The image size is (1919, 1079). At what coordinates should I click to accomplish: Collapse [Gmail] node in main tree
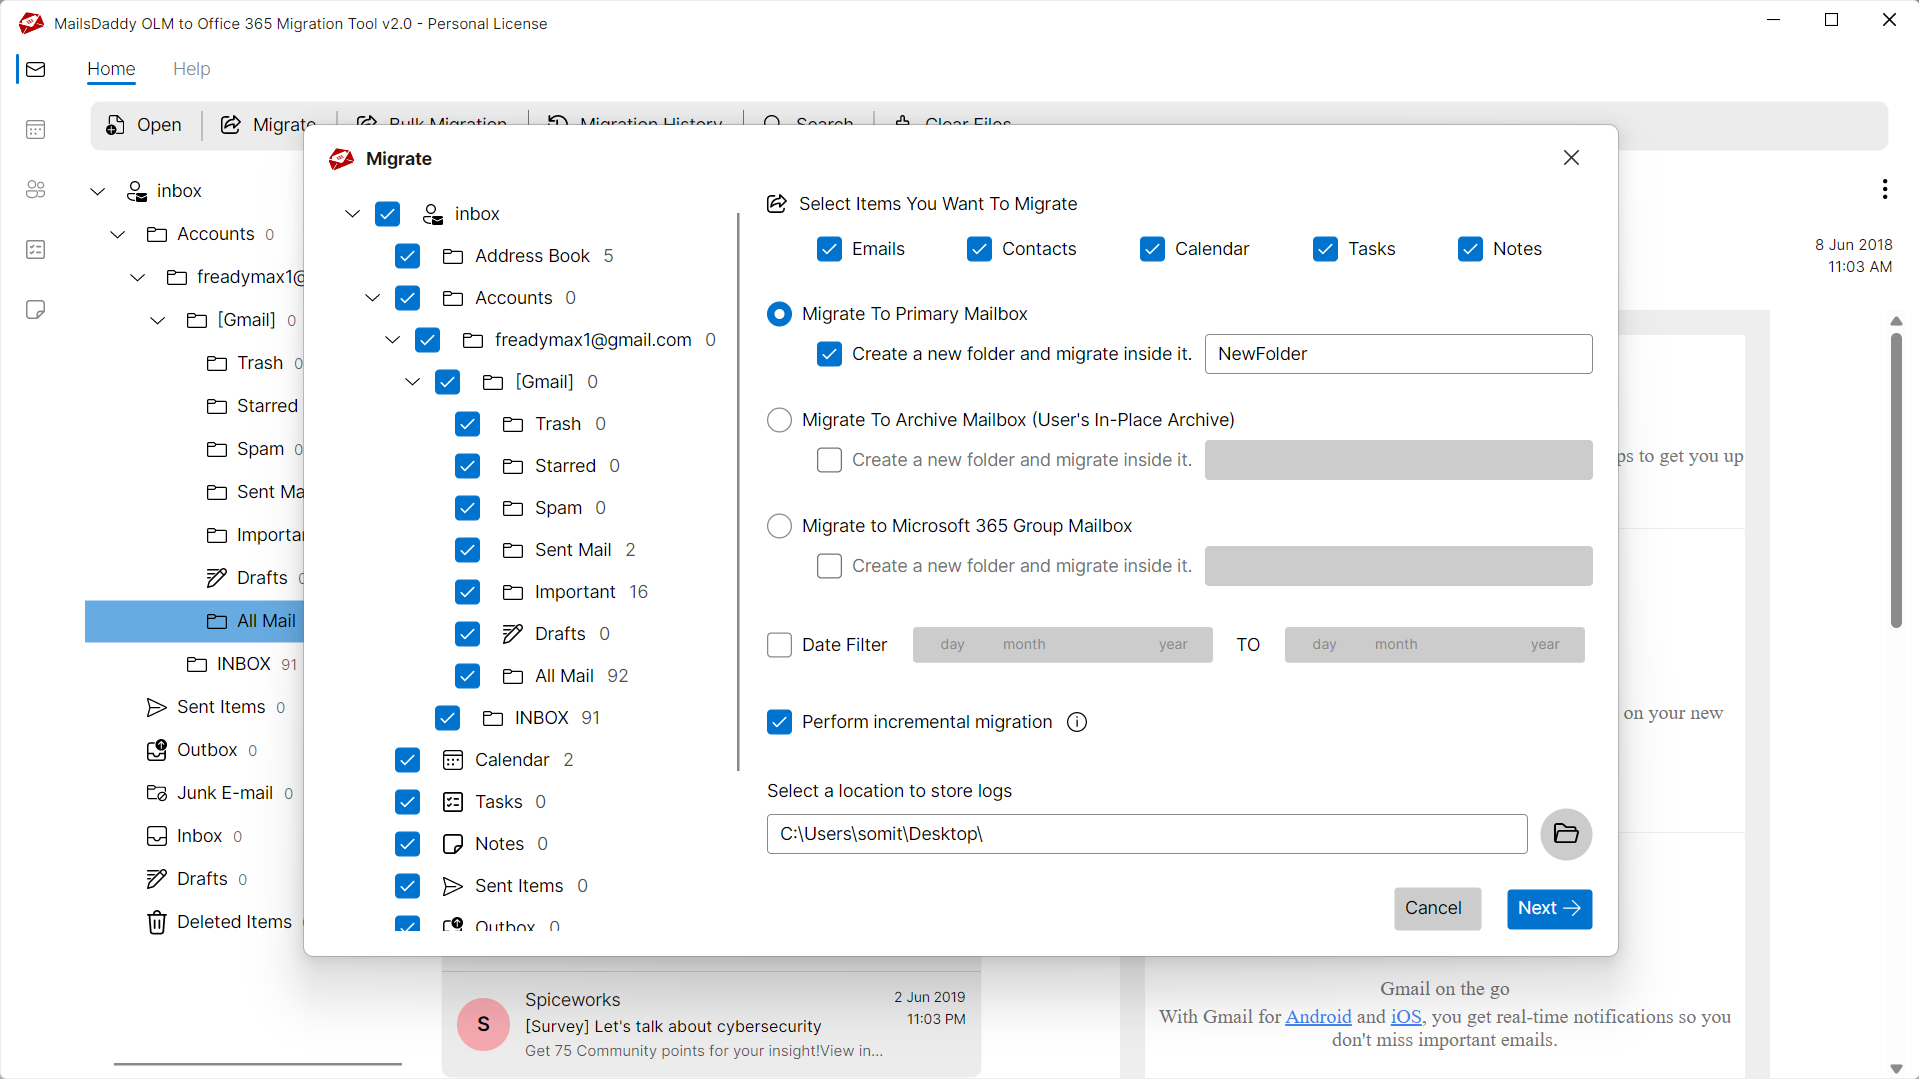[157, 320]
